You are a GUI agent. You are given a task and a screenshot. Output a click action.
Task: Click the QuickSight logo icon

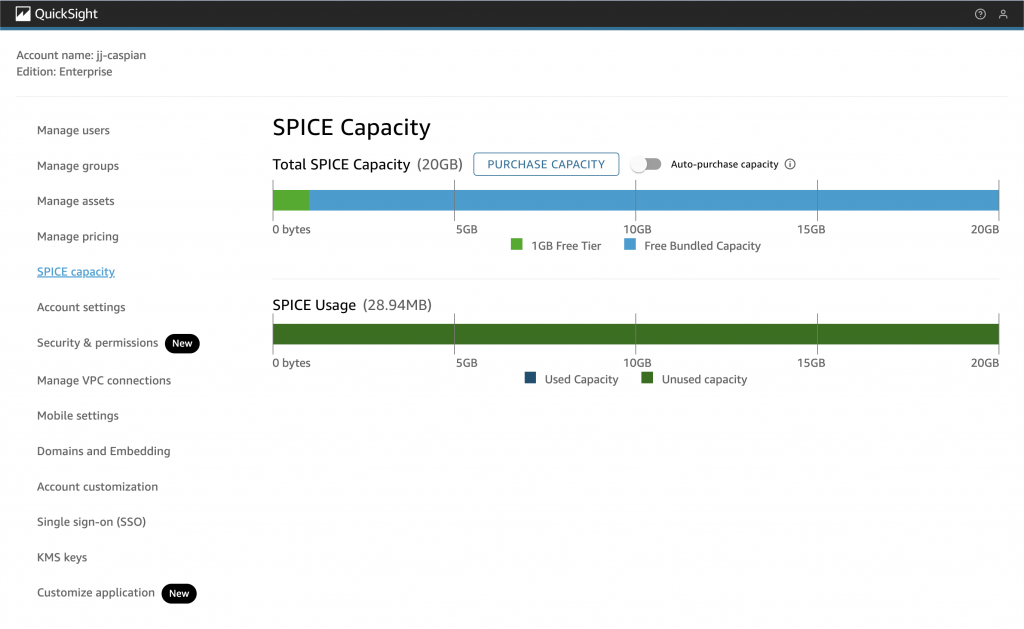23,14
